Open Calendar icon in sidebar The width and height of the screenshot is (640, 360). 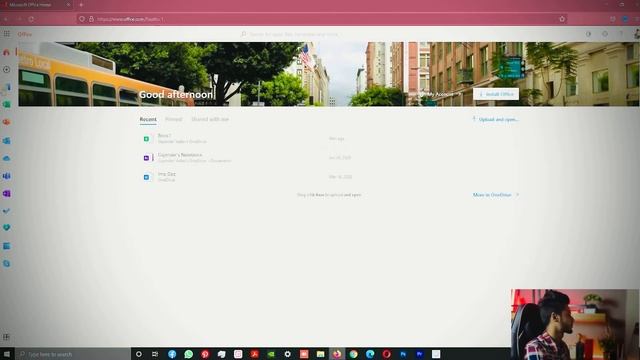[x=7, y=246]
